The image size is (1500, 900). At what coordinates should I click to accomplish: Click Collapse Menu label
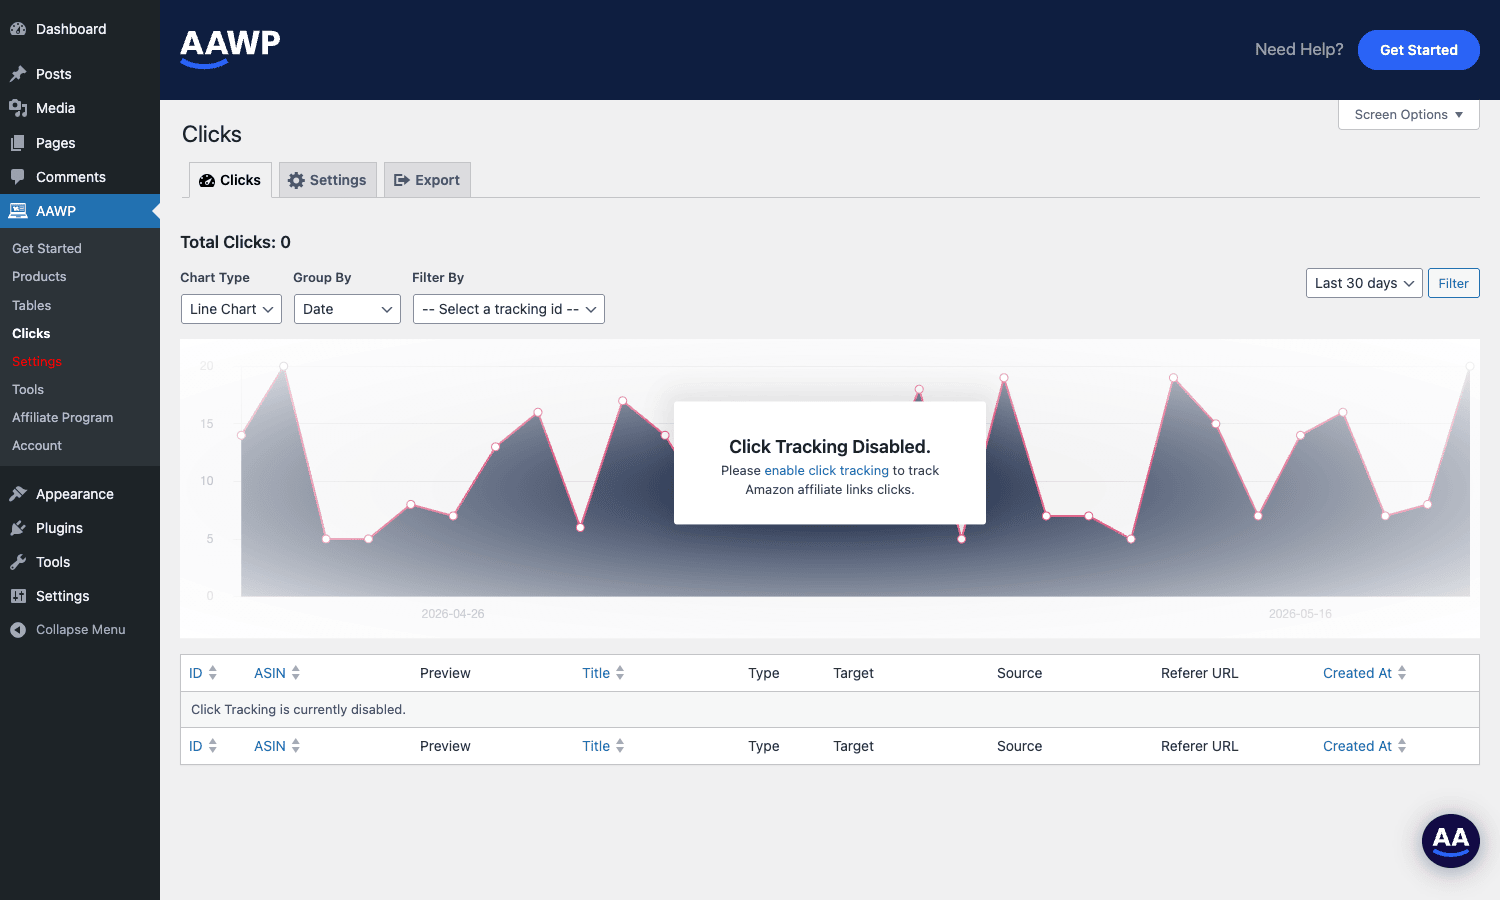pyautogui.click(x=81, y=630)
